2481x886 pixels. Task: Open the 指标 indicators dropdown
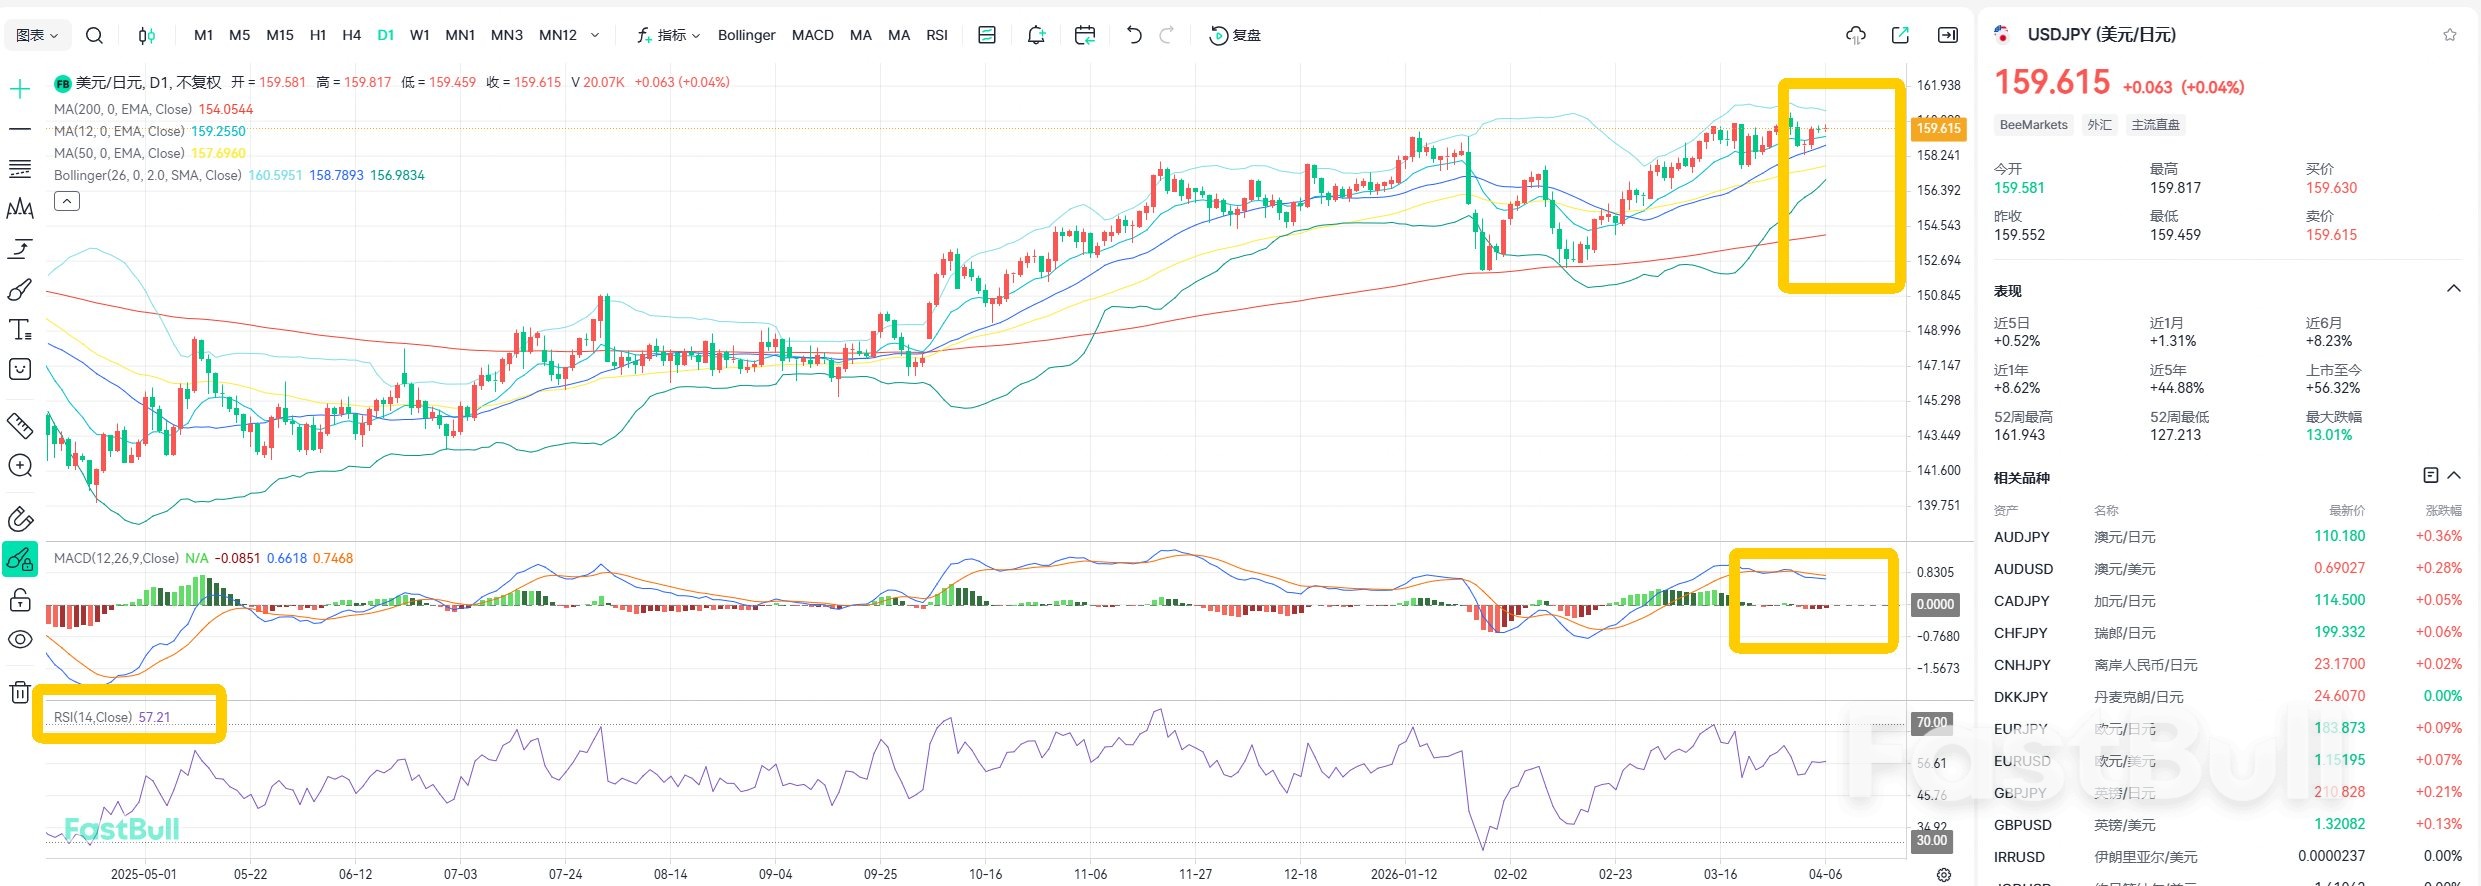[x=668, y=35]
